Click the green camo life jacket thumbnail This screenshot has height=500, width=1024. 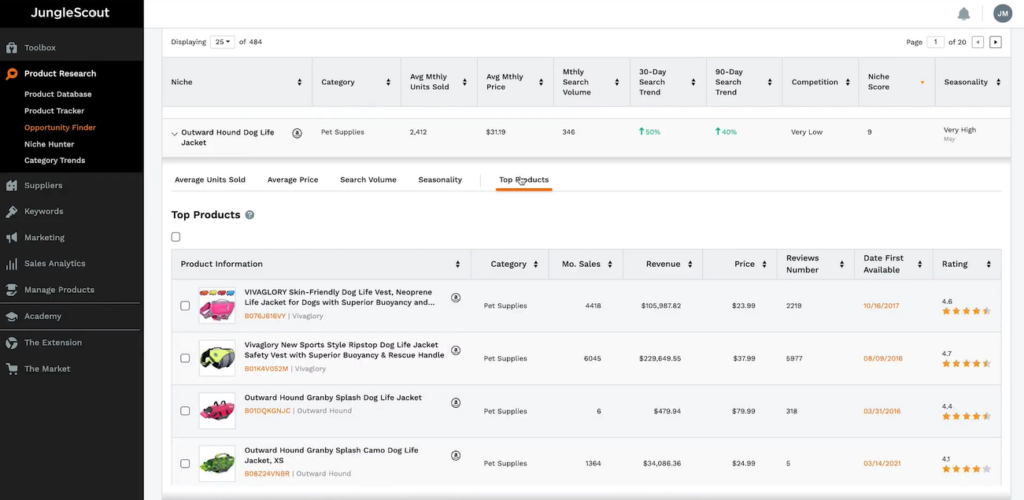point(217,463)
